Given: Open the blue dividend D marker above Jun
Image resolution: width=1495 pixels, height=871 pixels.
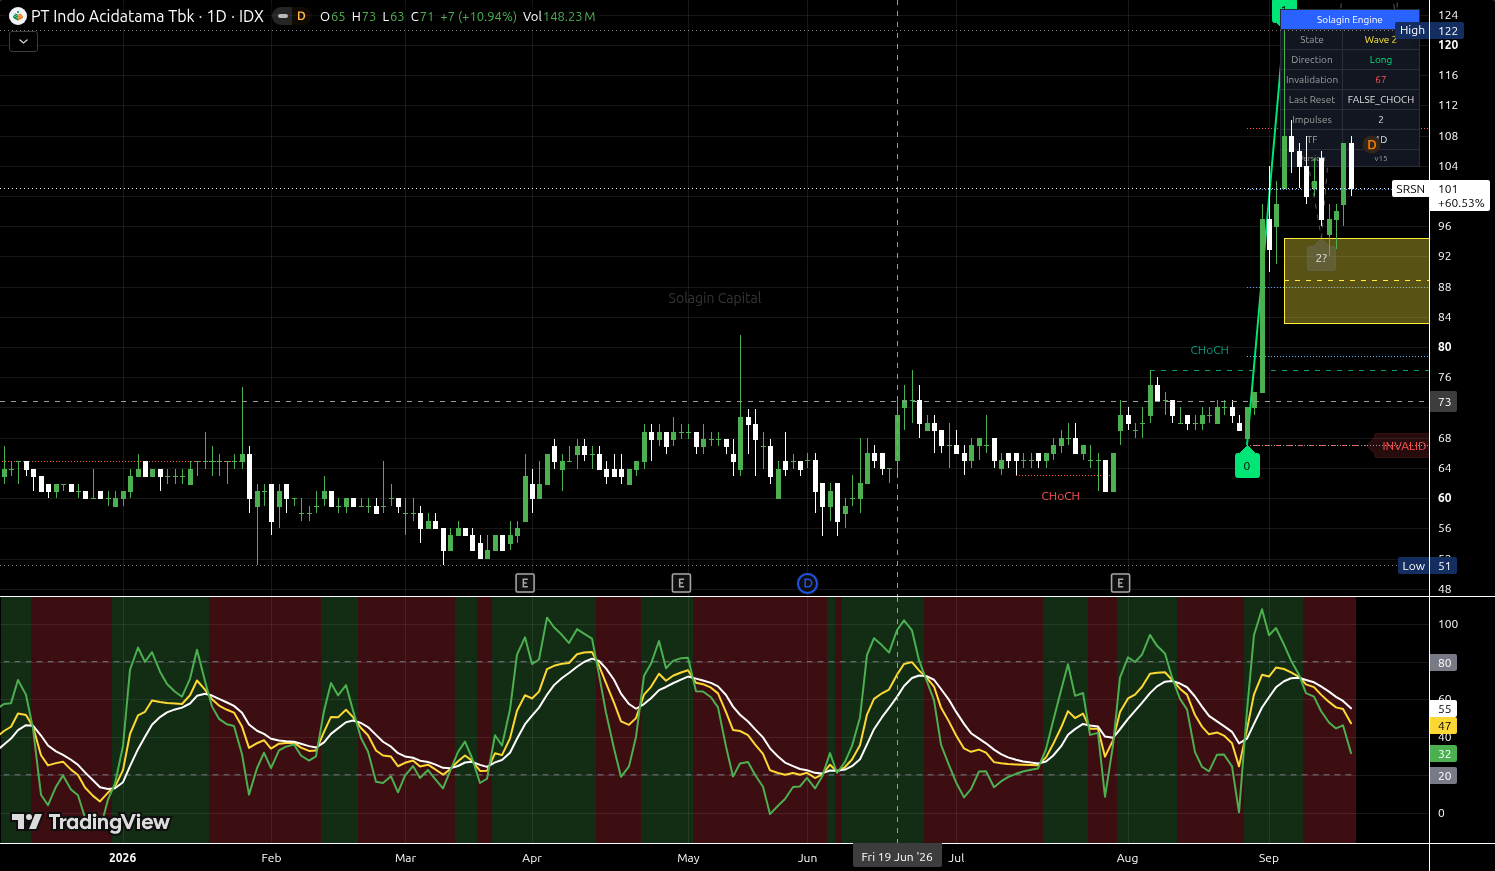Looking at the screenshot, I should click(807, 583).
